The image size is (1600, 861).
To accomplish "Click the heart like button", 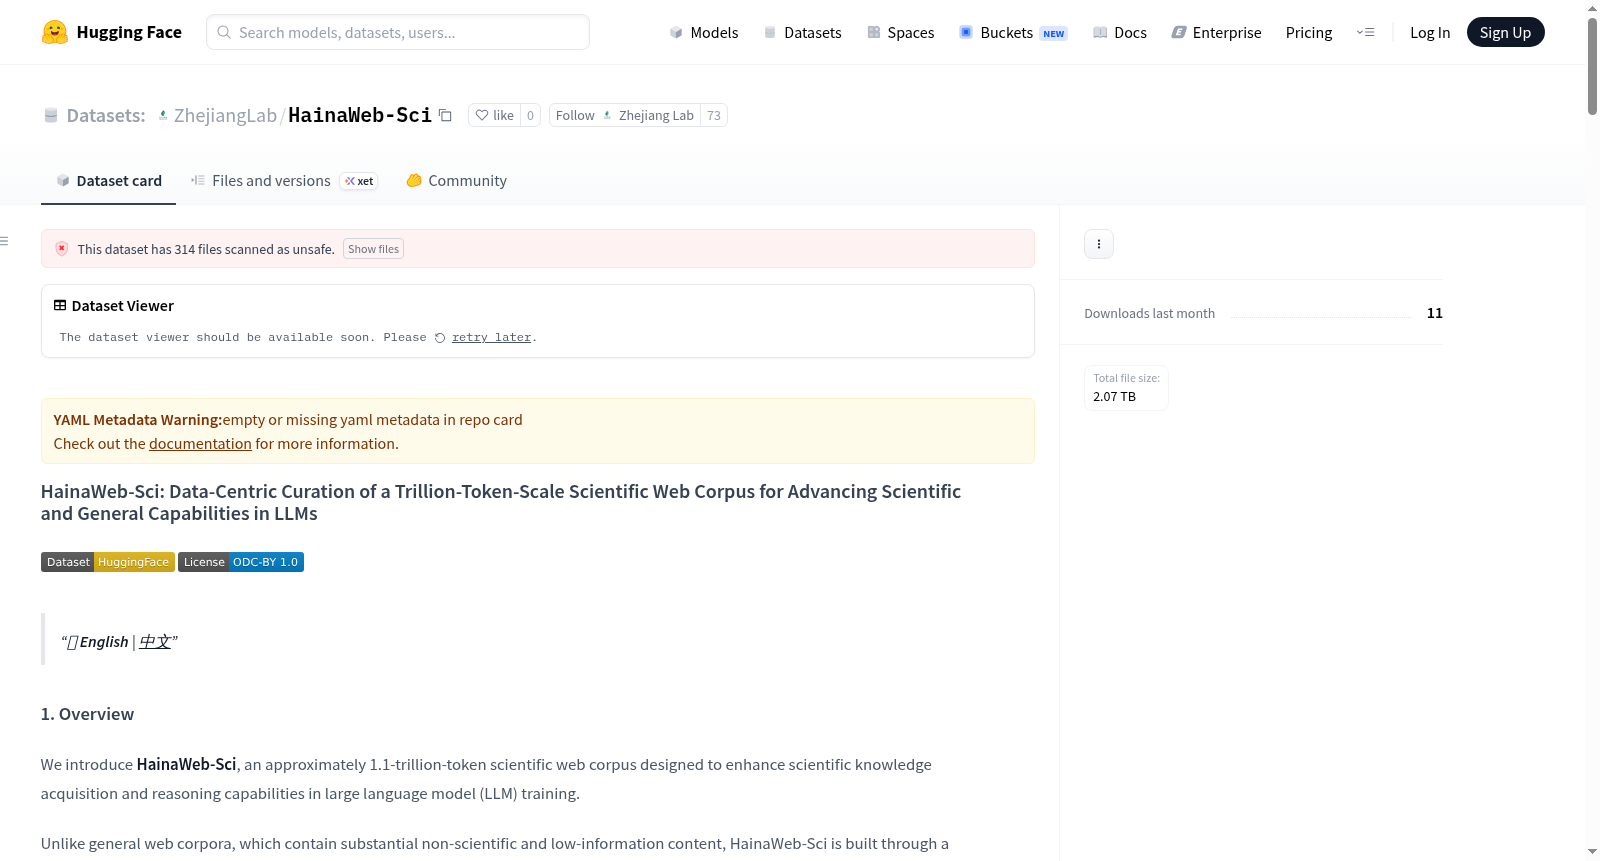I will 494,115.
